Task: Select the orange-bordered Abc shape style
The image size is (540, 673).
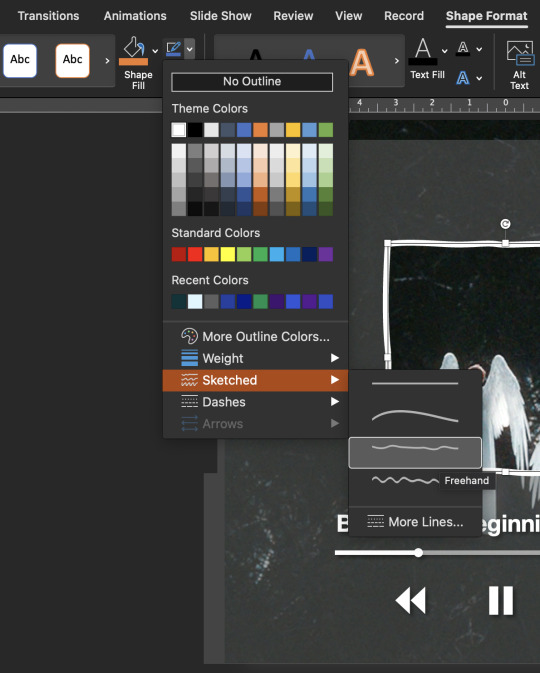Action: pyautogui.click(x=73, y=61)
